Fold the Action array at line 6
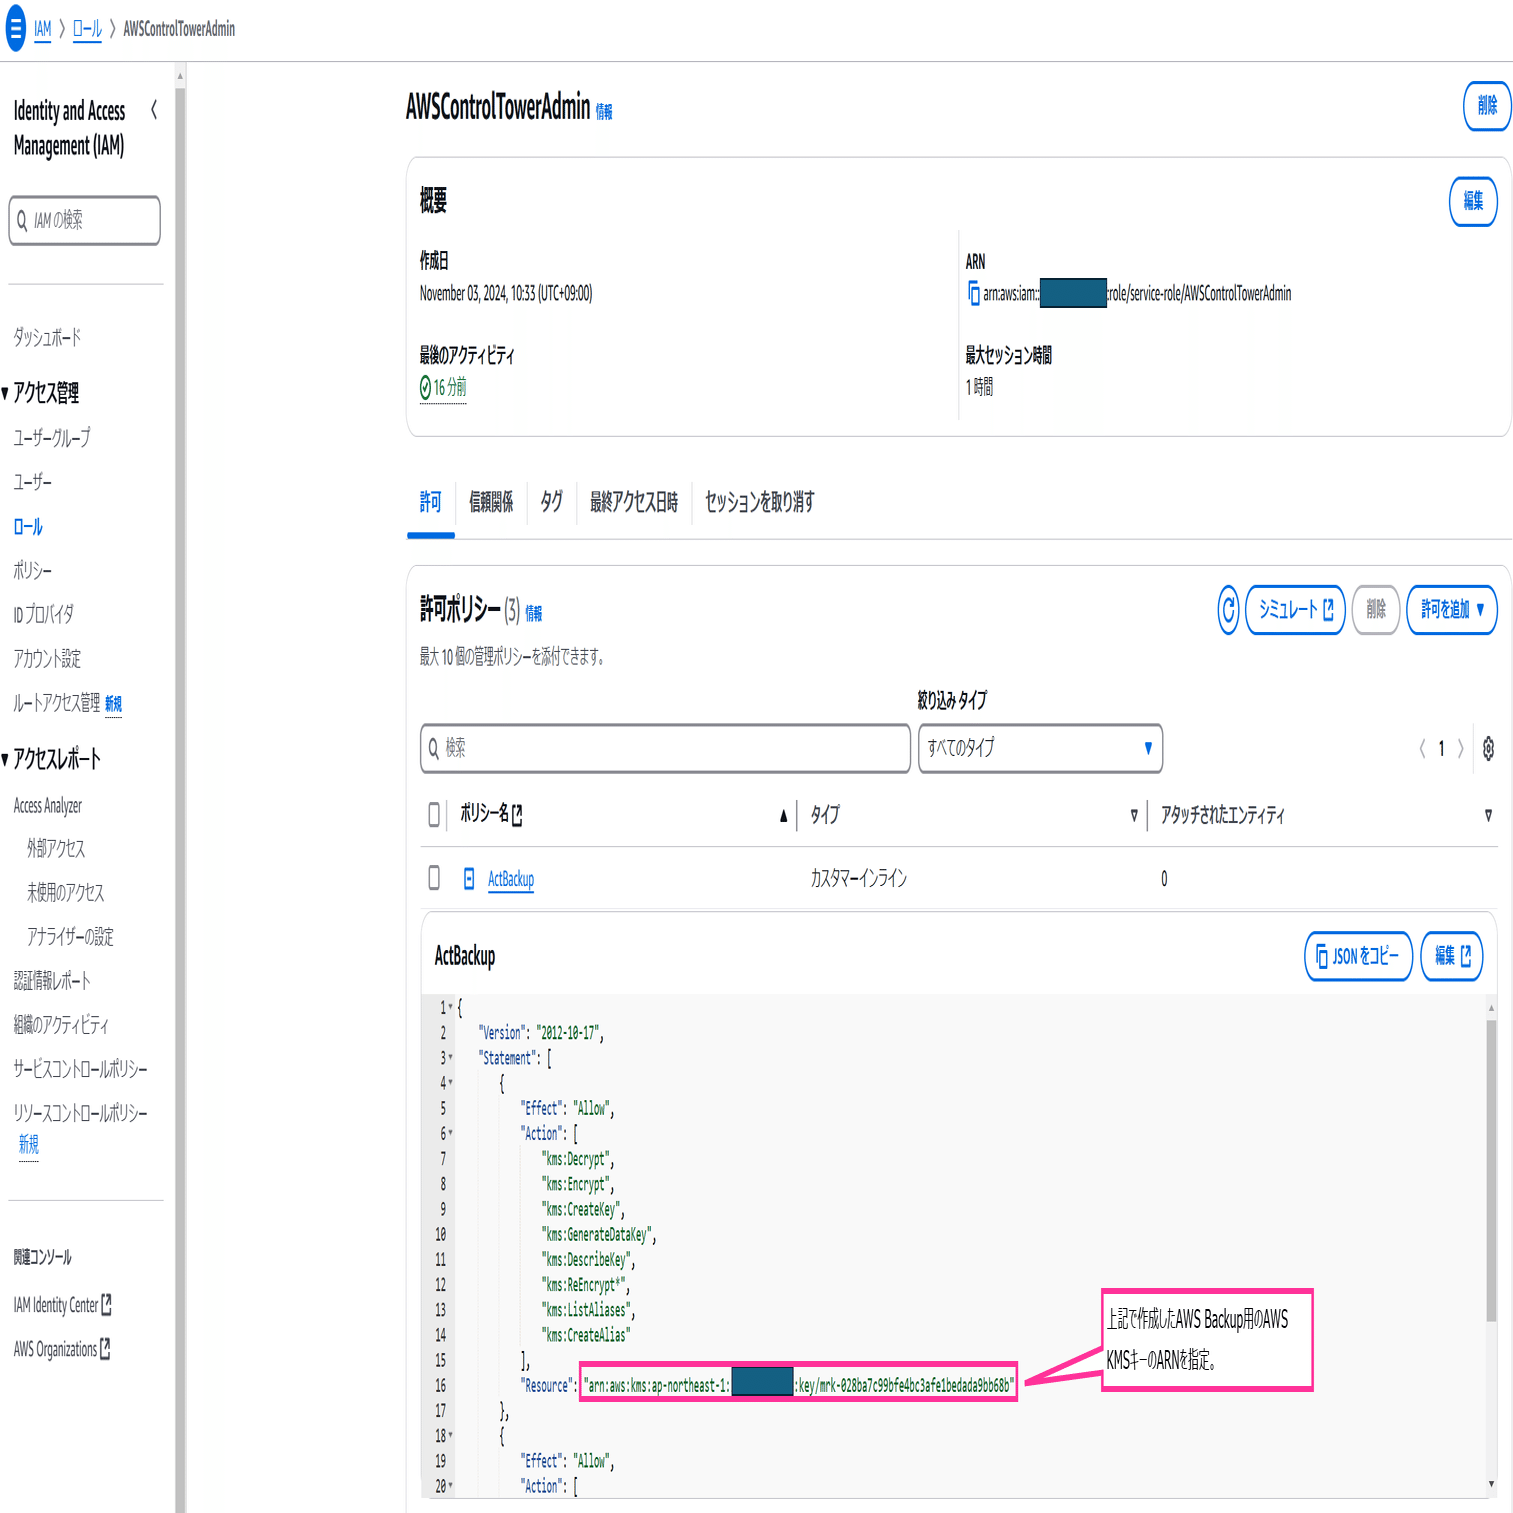 [x=451, y=1133]
